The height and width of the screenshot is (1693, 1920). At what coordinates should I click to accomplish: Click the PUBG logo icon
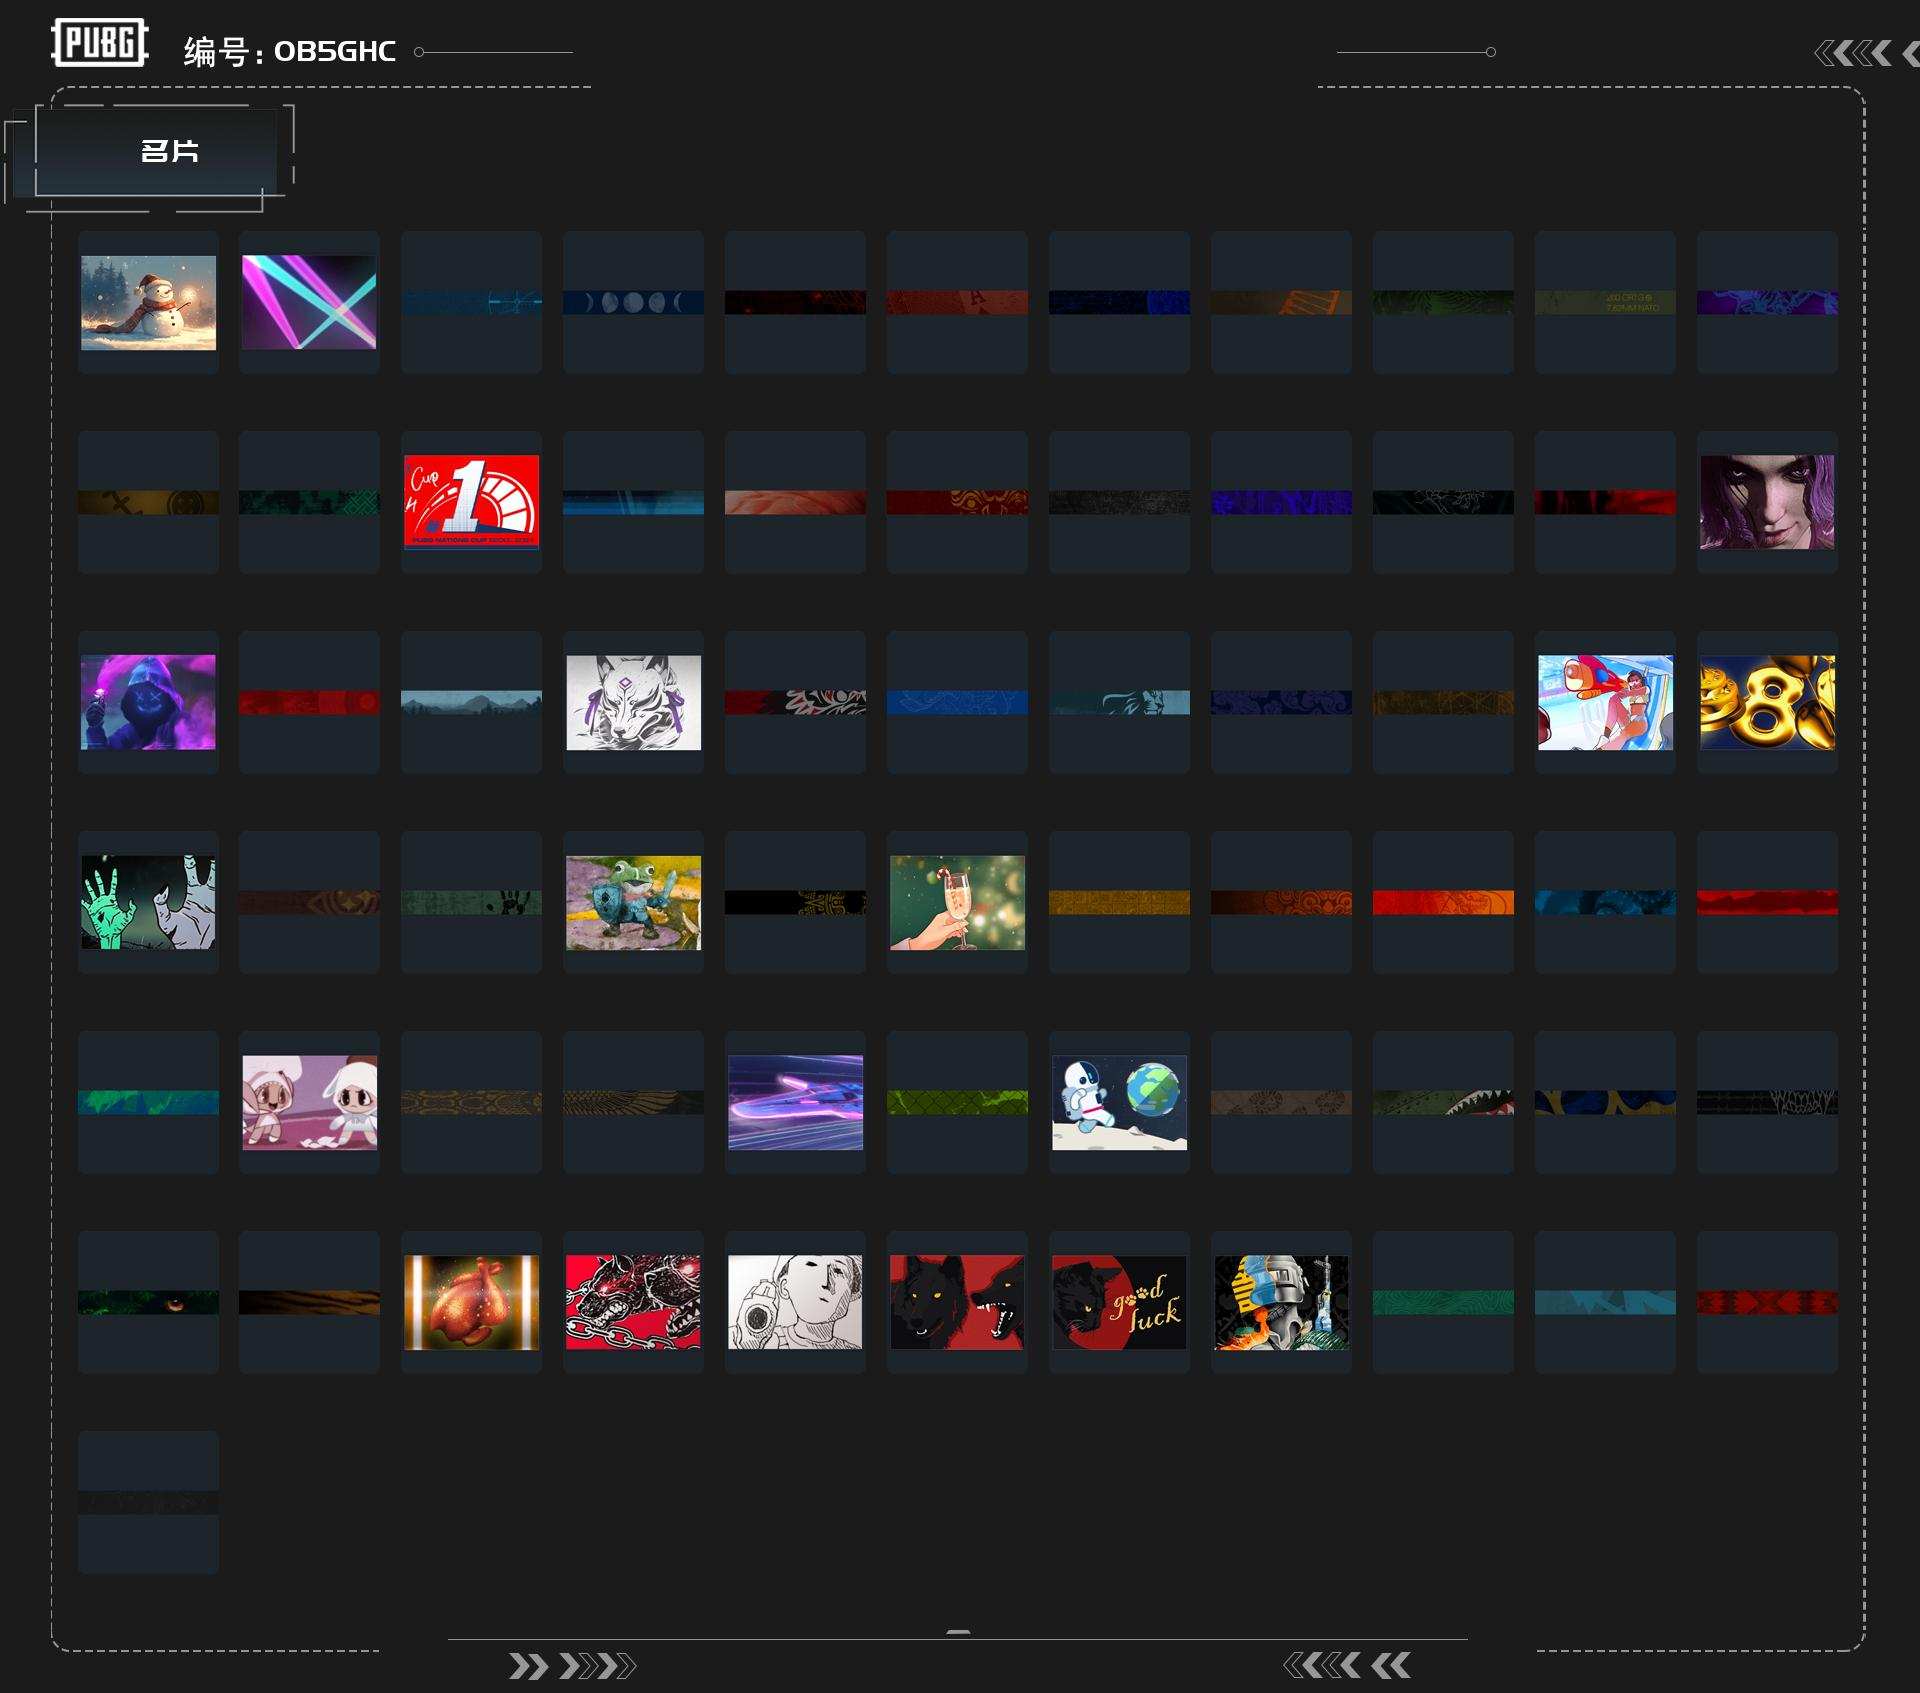coord(100,43)
